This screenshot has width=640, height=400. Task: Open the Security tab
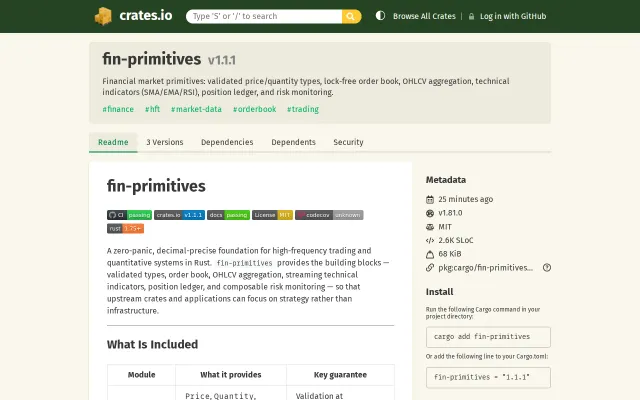(x=348, y=142)
